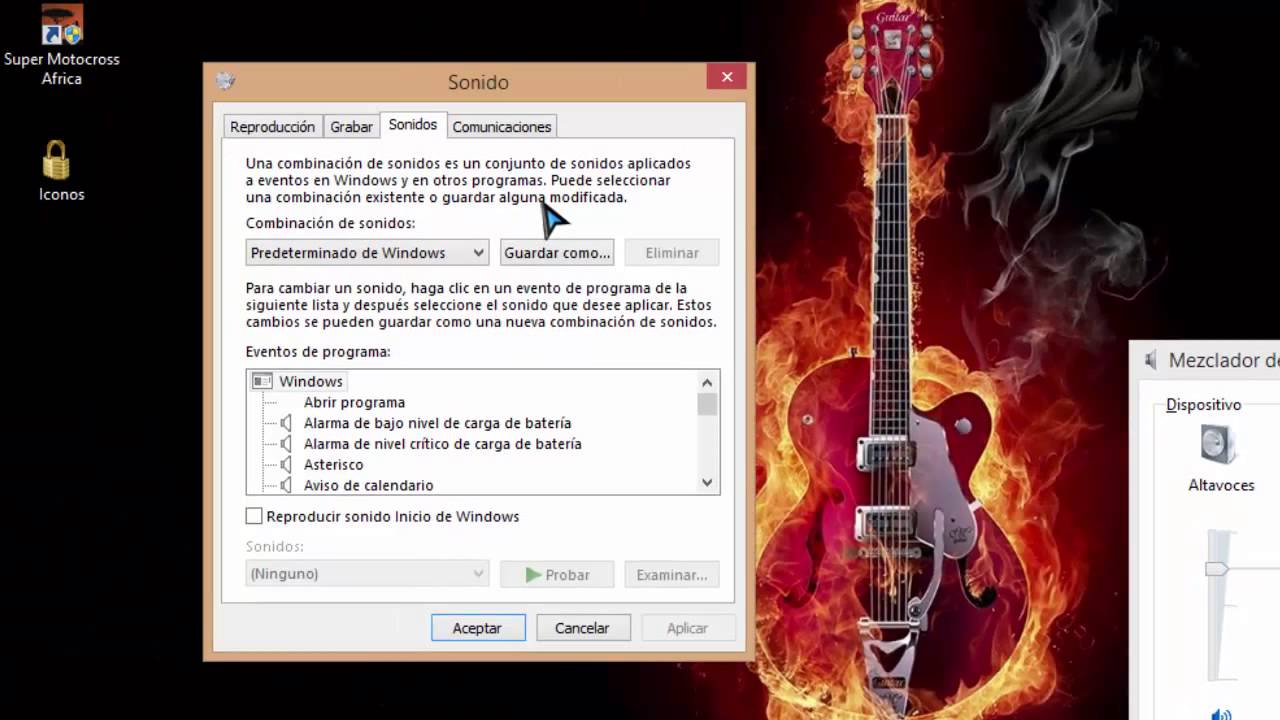The image size is (1280, 720).
Task: Click speaker icon beside Asterisco
Action: (x=286, y=465)
